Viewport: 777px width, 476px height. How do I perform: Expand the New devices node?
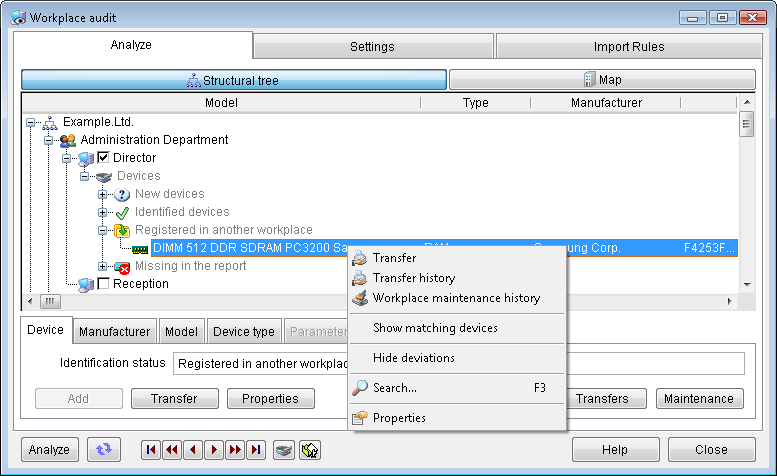pos(103,194)
